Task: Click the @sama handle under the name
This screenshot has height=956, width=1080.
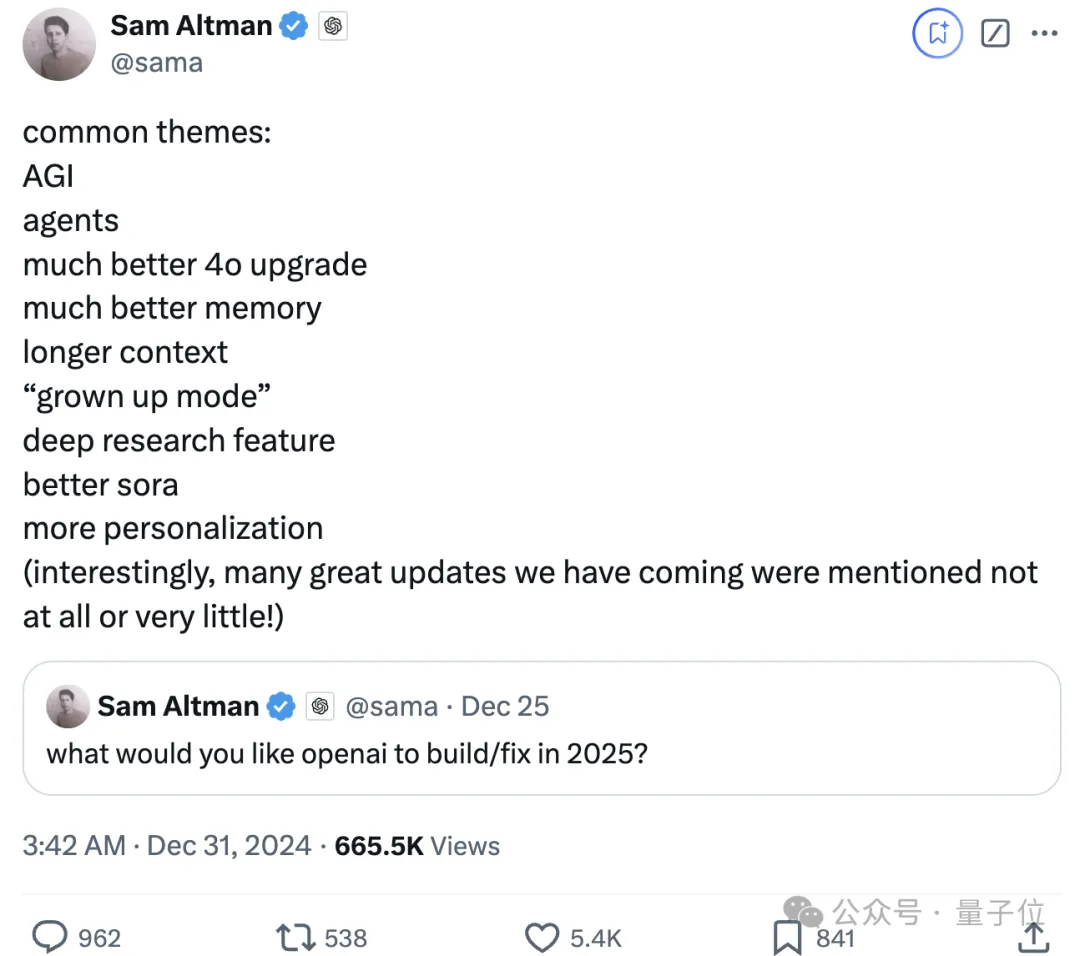Action: tap(156, 63)
